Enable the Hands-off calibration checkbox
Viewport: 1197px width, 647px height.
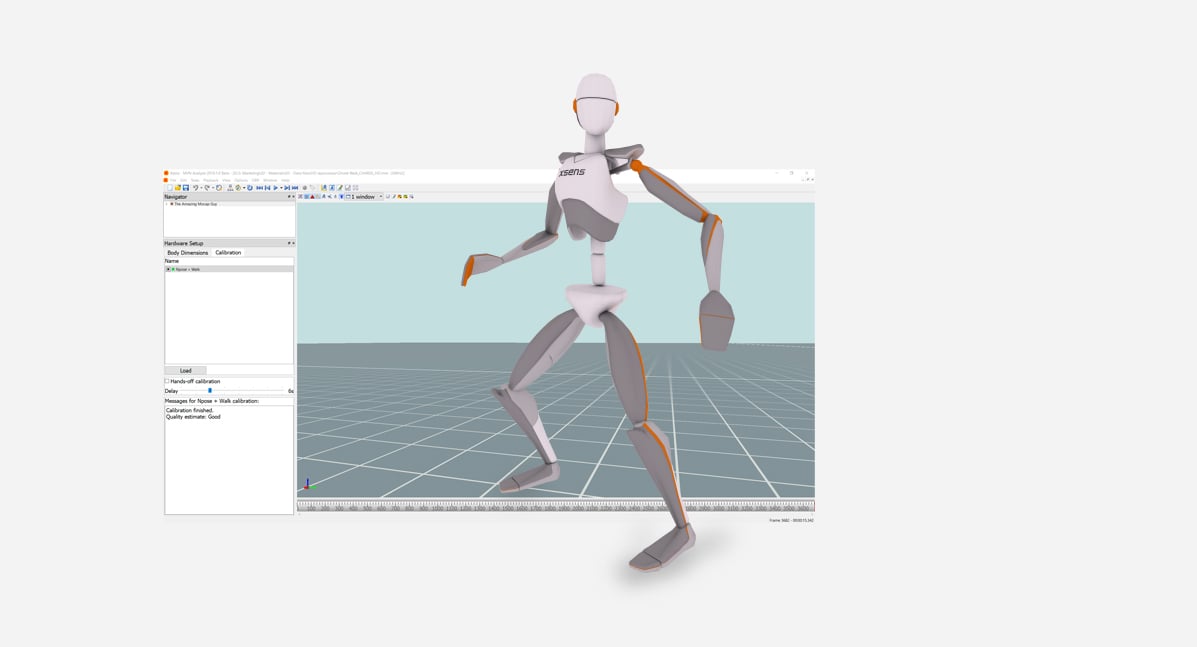tap(166, 381)
